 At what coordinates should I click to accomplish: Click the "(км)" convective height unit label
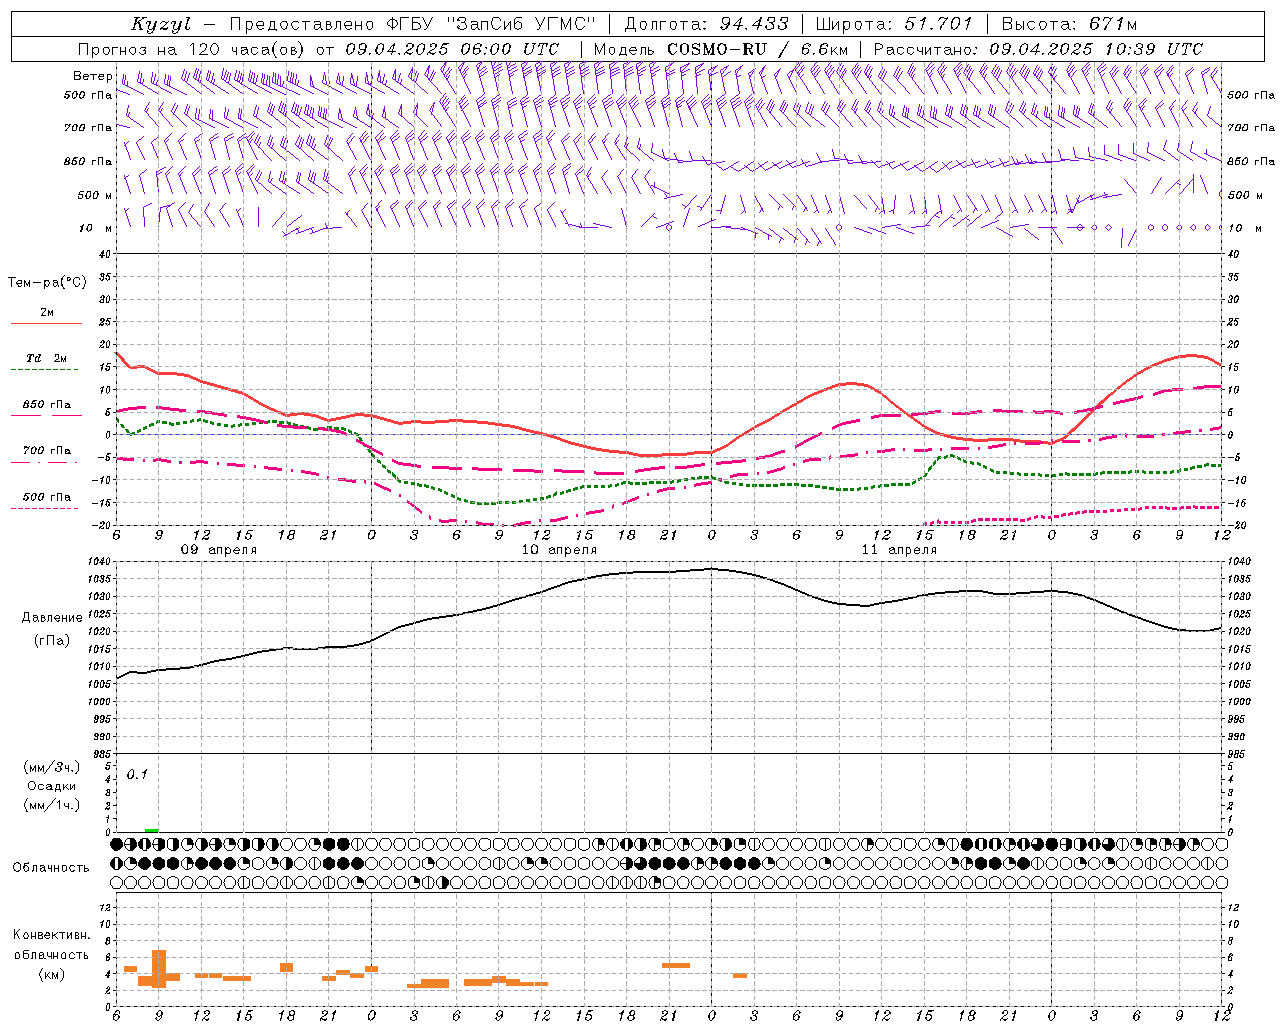pyautogui.click(x=51, y=974)
